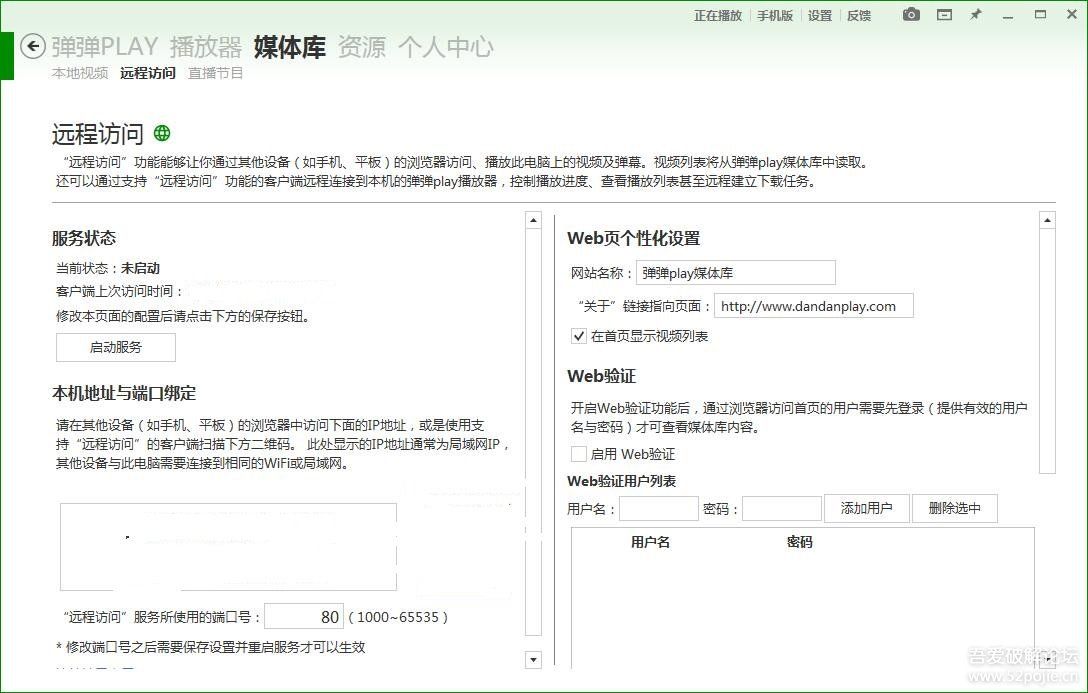
Task: Open the 播放器 tab
Action: (206, 47)
